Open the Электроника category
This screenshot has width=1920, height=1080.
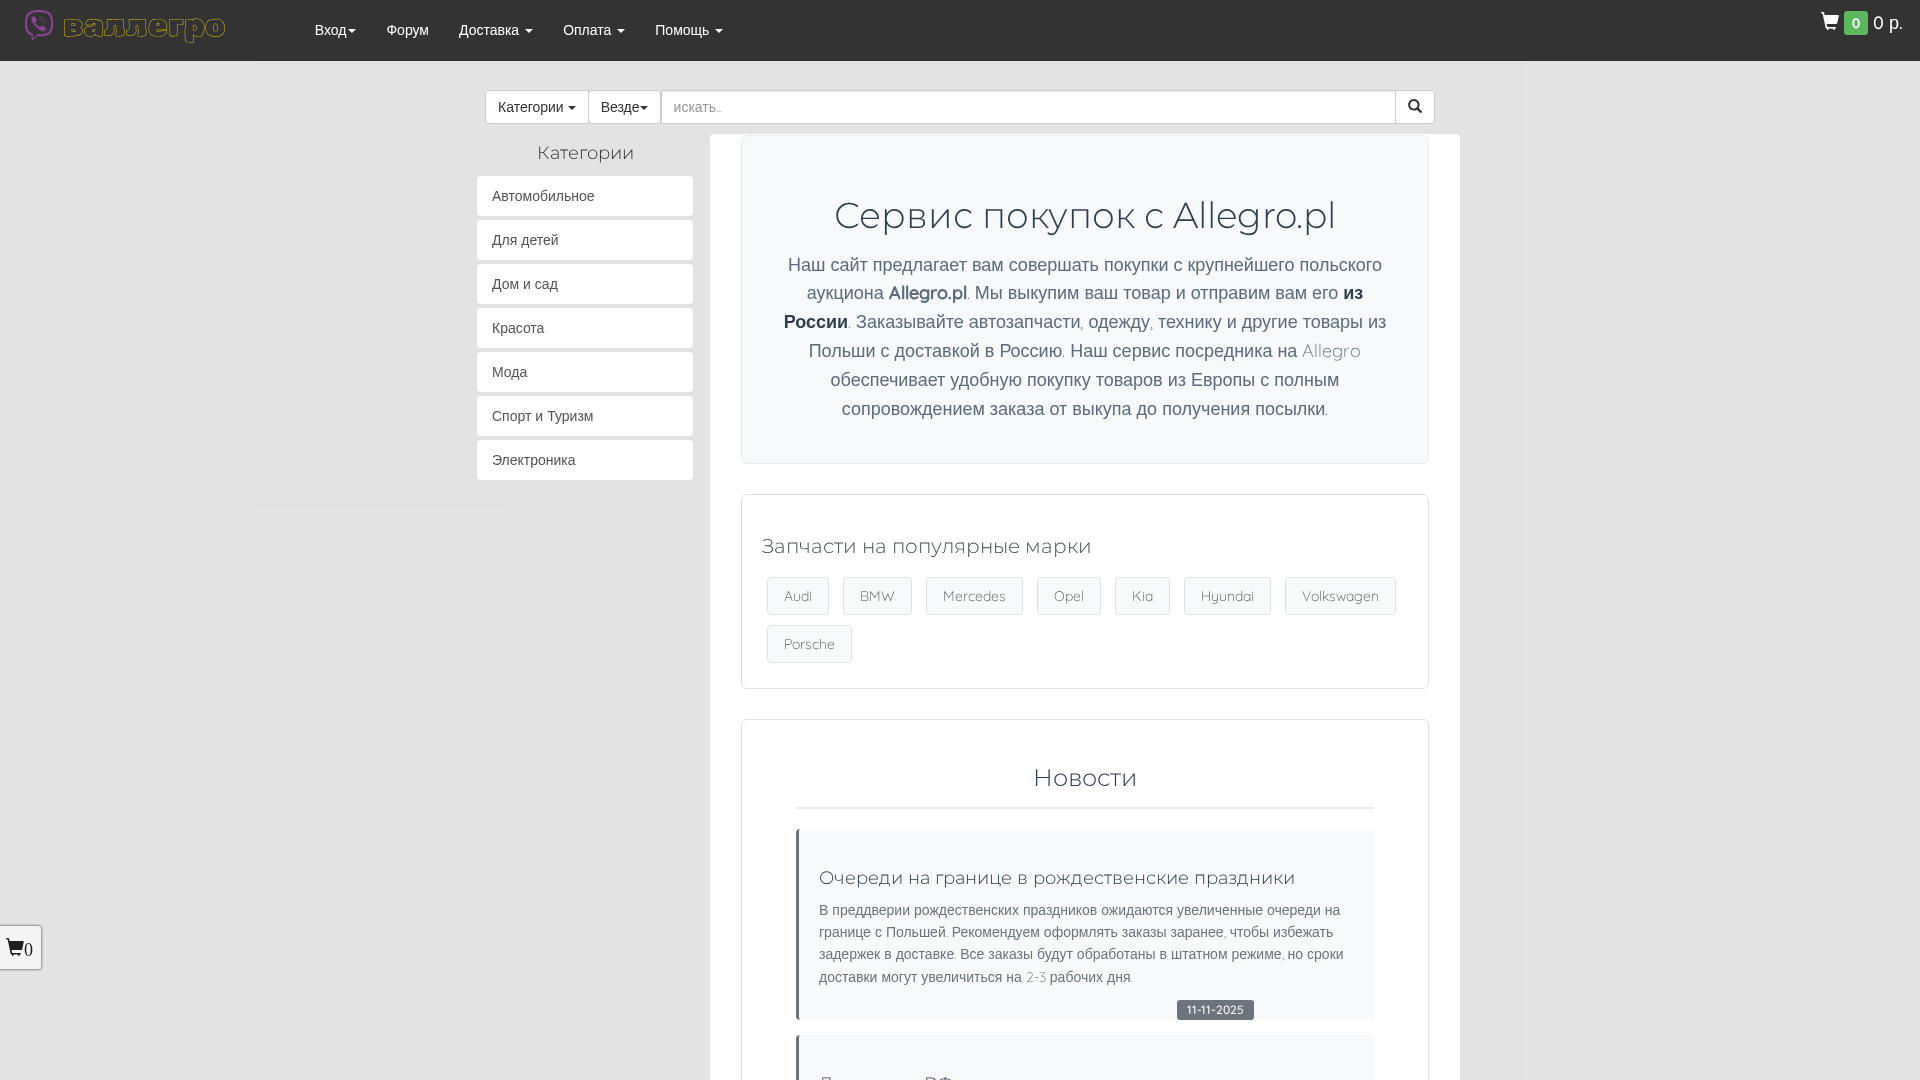click(584, 459)
